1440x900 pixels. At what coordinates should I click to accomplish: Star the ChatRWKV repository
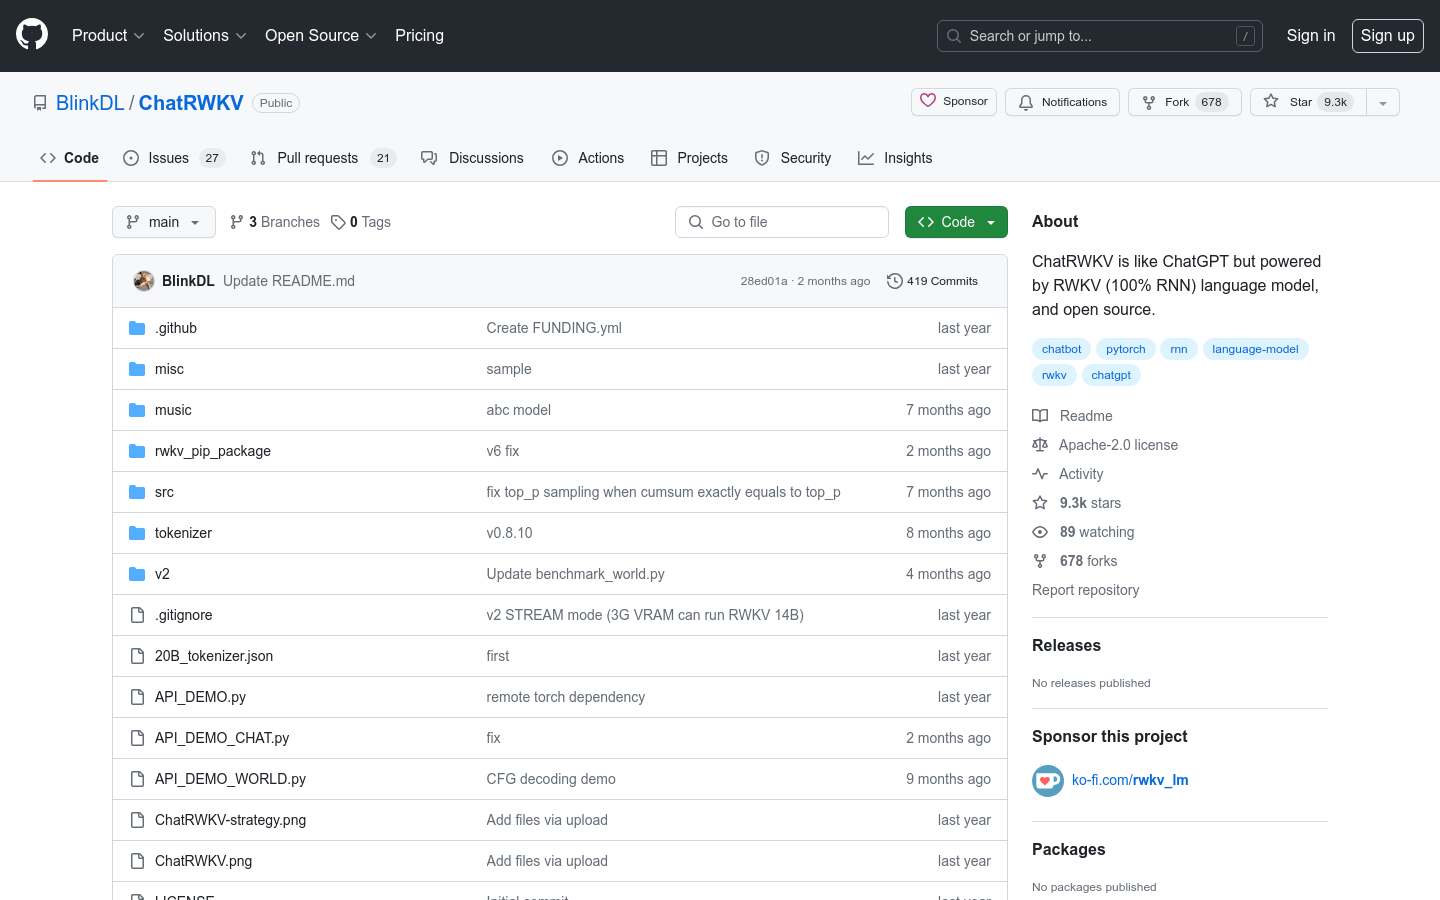(1308, 102)
